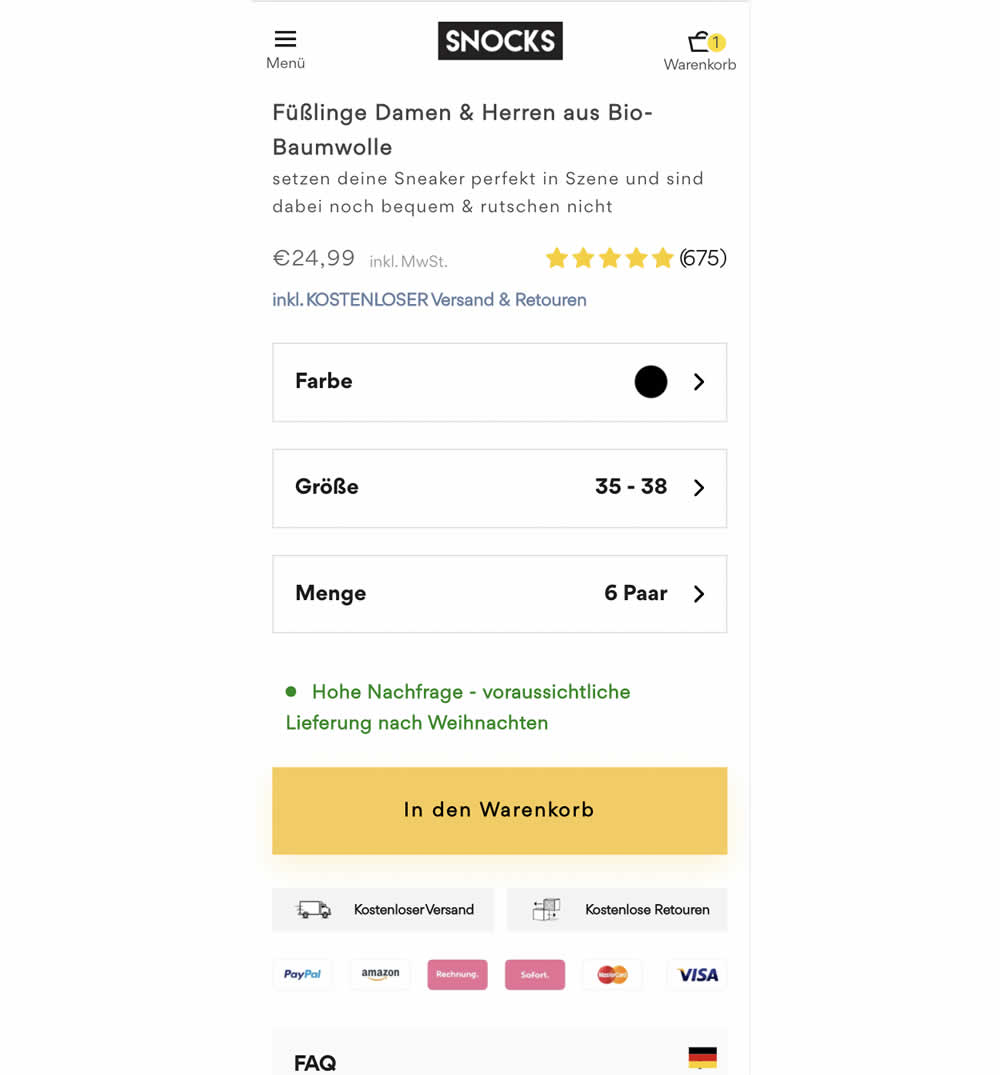Expand the Farbe color selector
Screen dimensions: 1000x1075
point(499,382)
